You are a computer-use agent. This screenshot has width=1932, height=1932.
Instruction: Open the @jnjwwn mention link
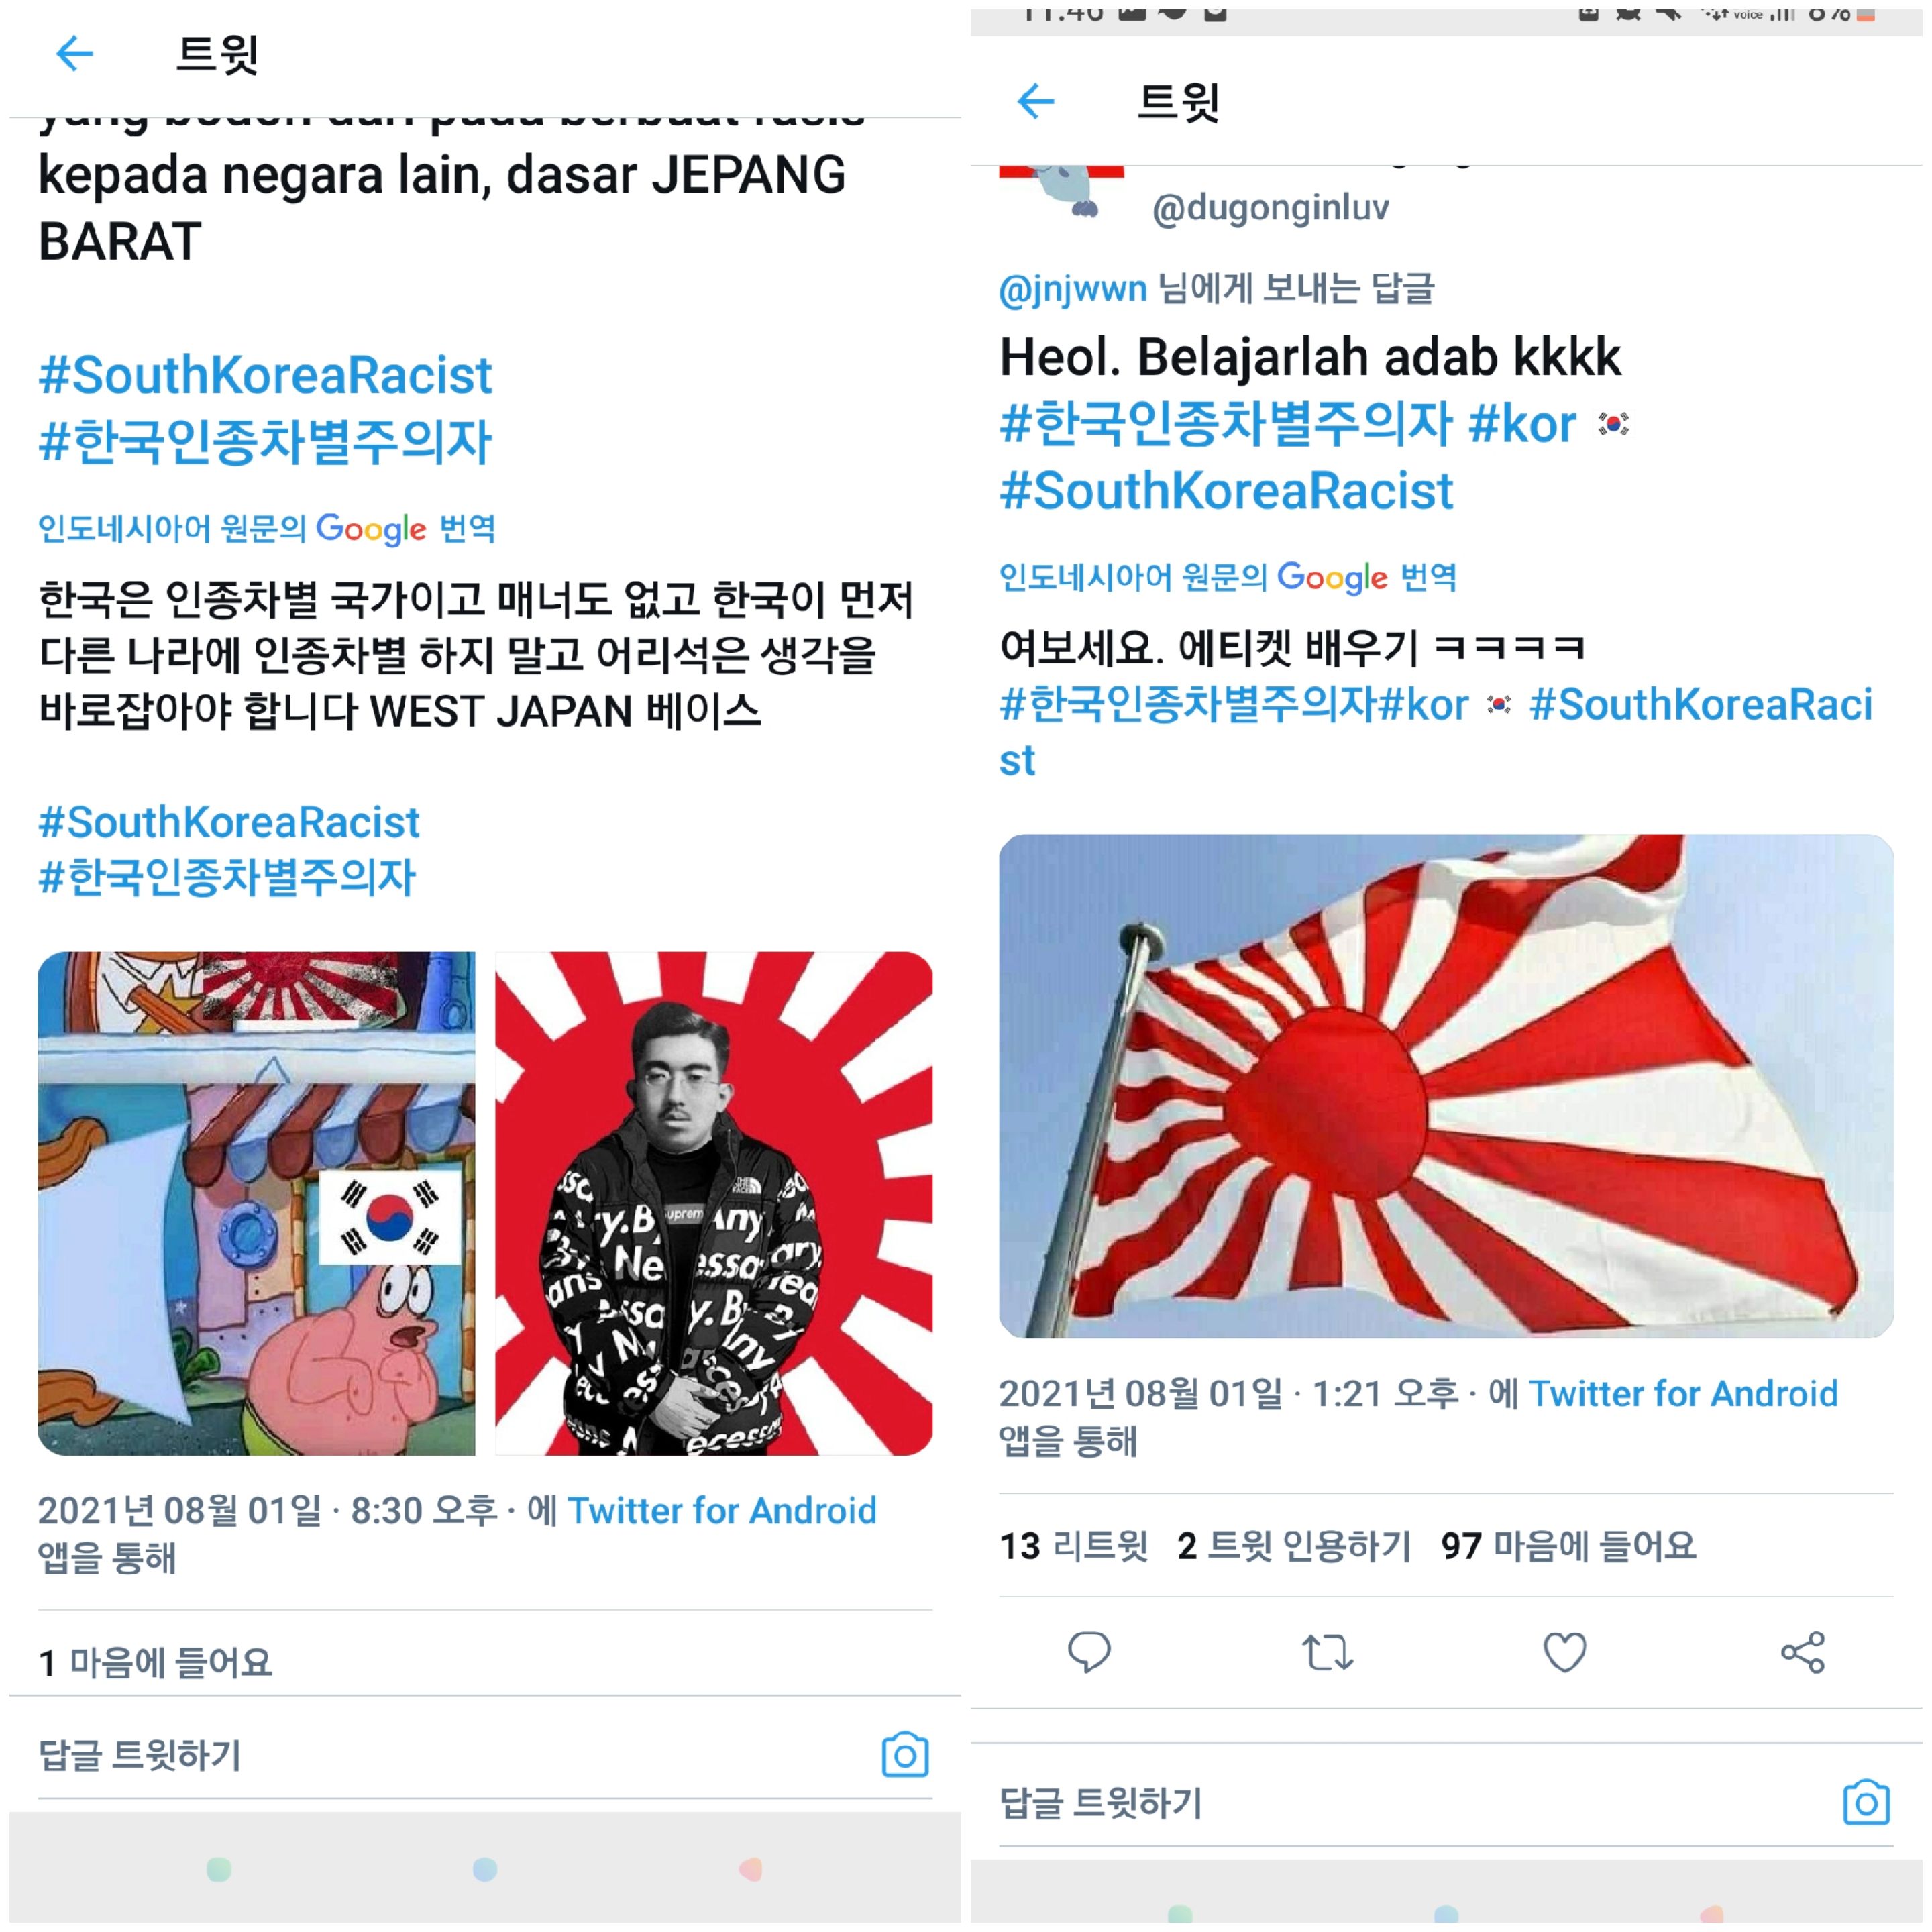coord(1073,289)
